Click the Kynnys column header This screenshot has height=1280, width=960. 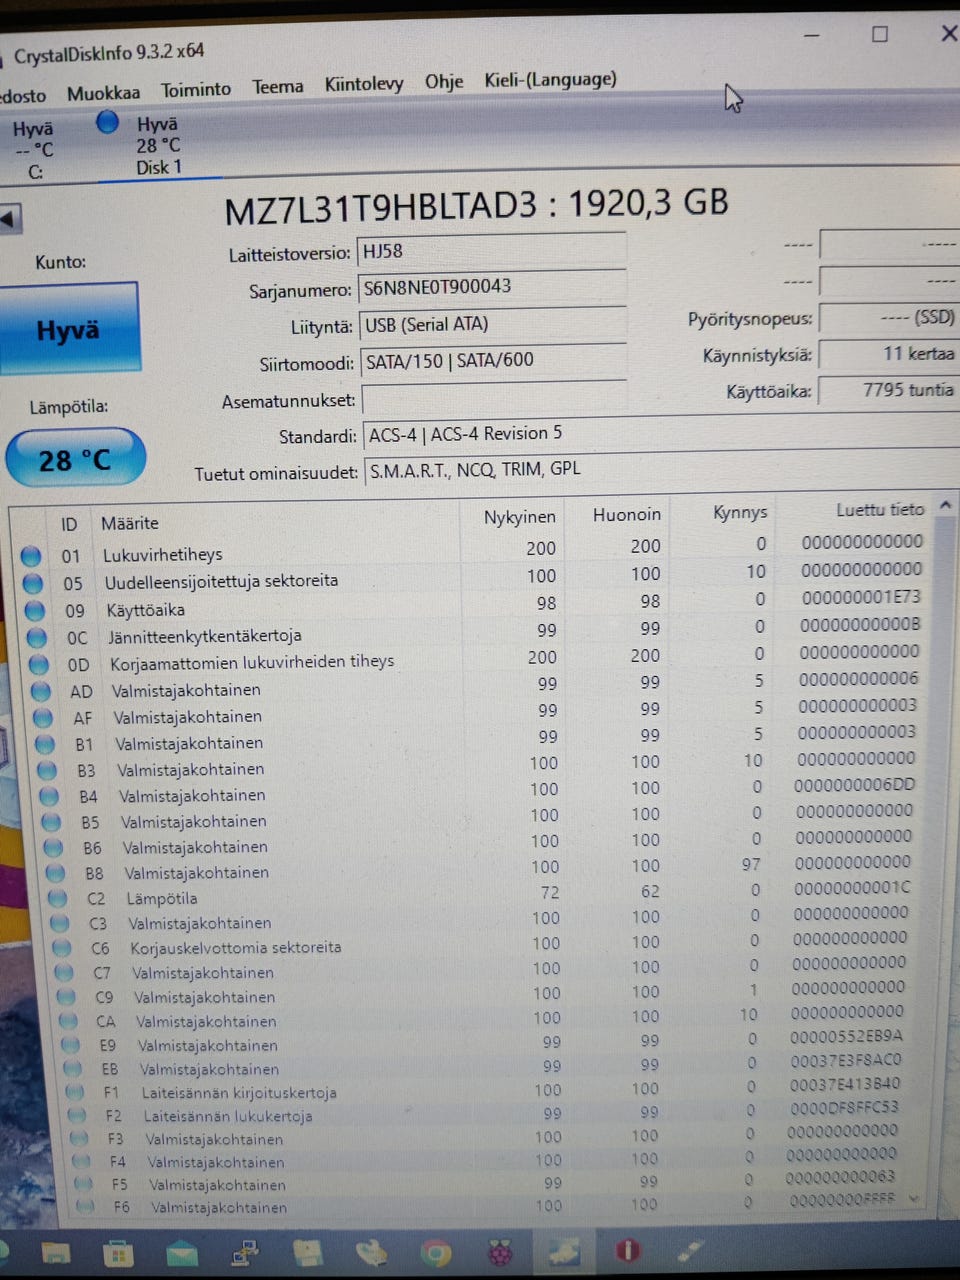[740, 512]
